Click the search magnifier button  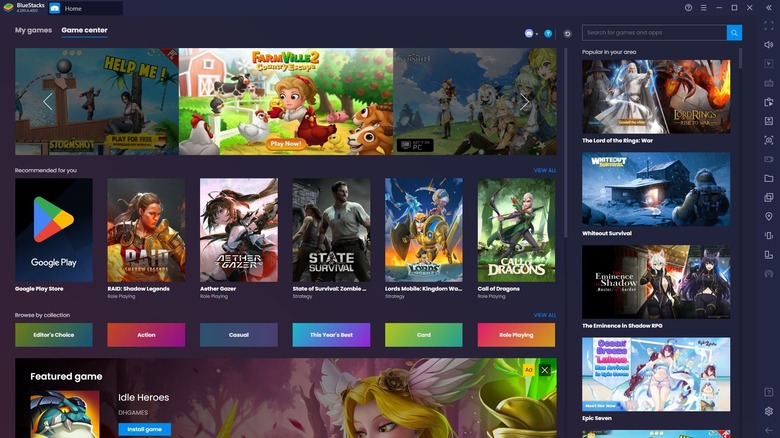click(x=734, y=33)
